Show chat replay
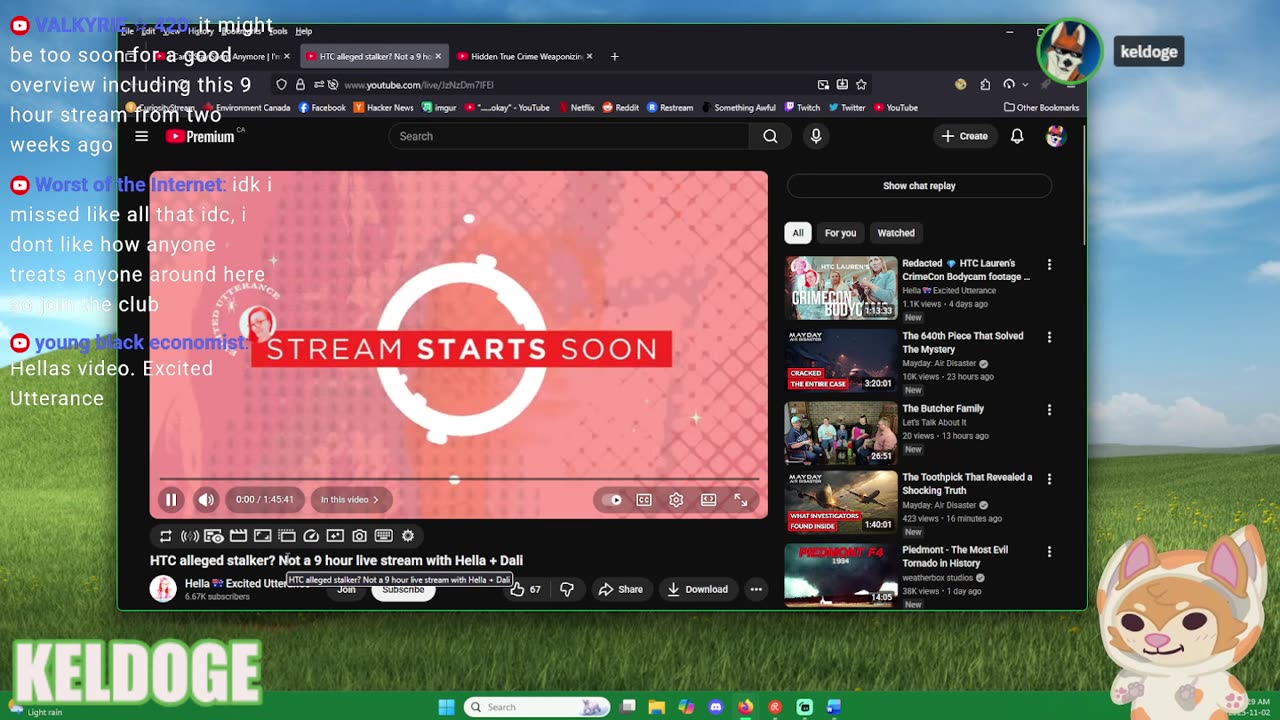 point(919,186)
